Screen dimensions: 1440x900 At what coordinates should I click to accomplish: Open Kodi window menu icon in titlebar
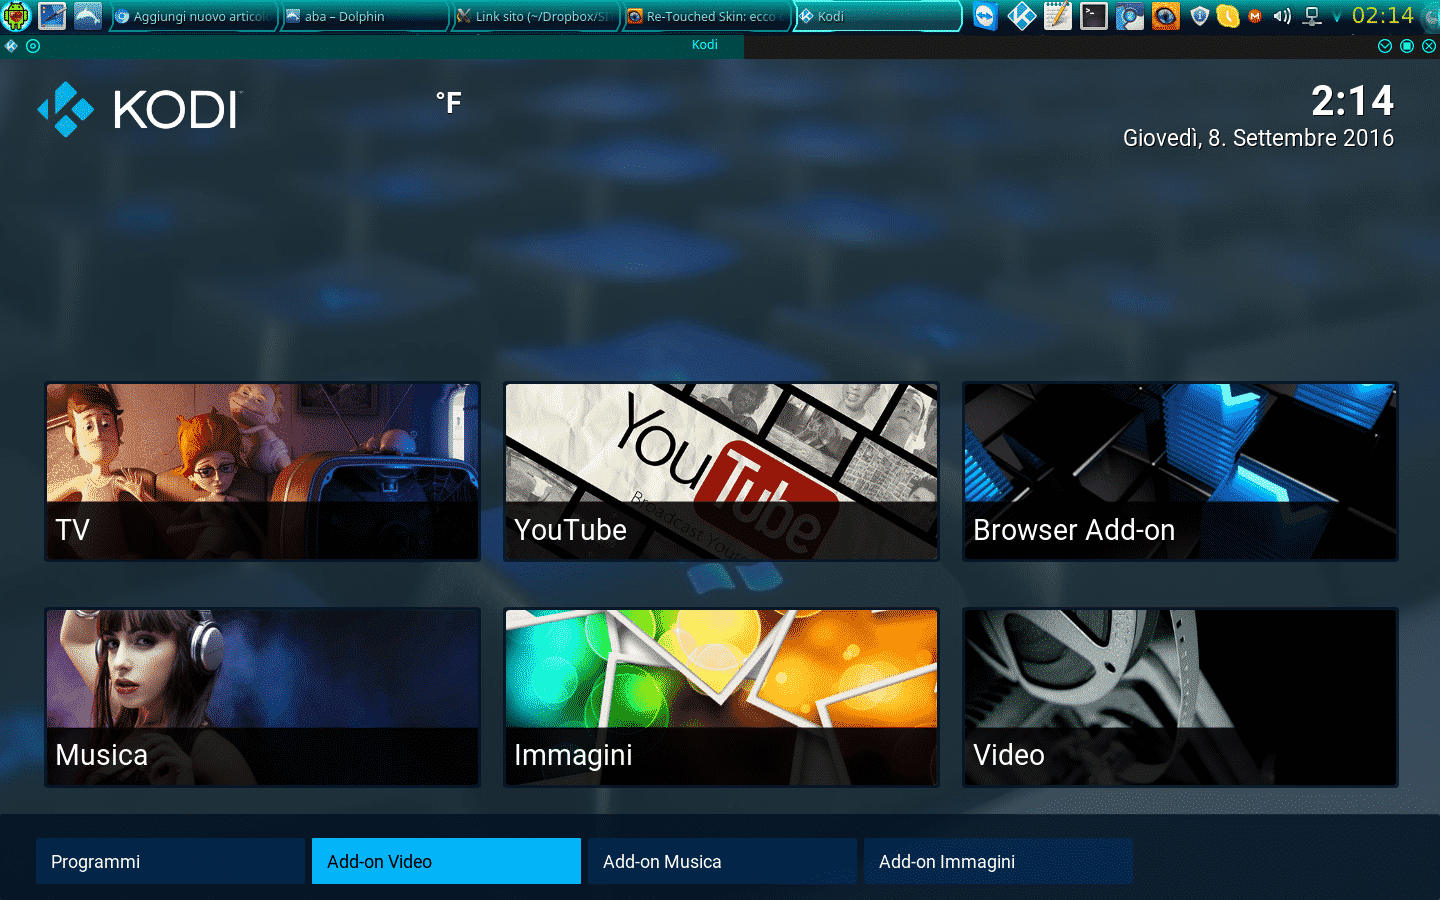pyautogui.click(x=11, y=45)
